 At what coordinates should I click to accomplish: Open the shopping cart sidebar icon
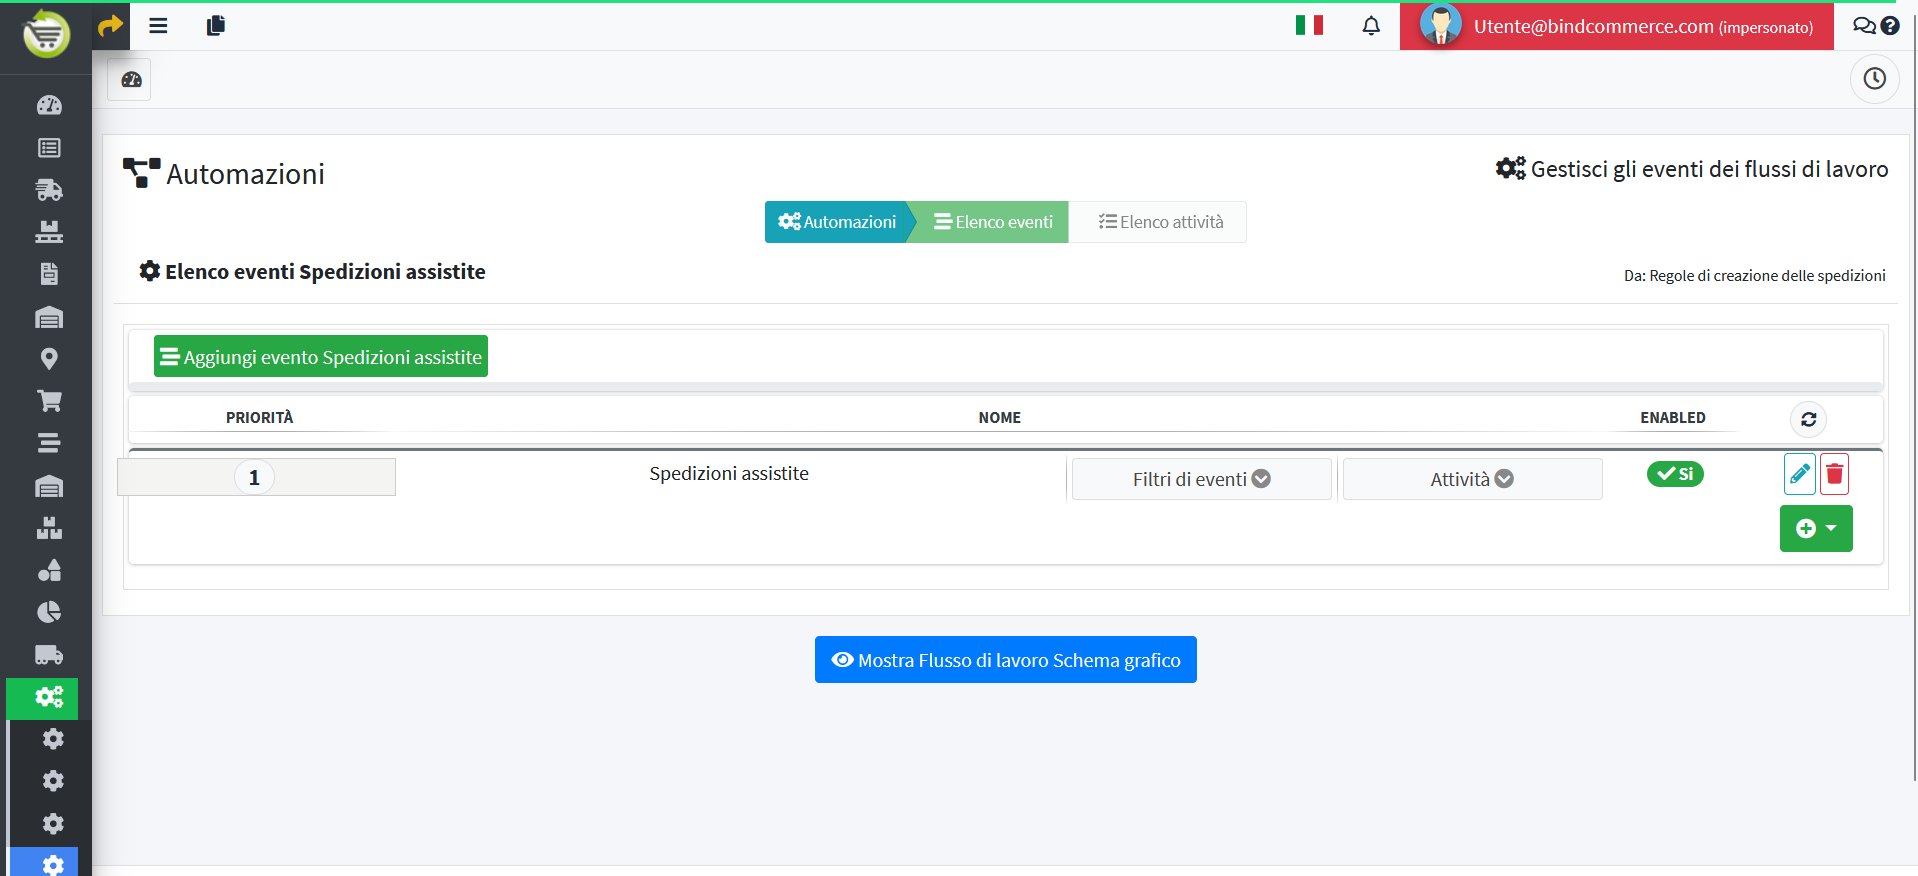tap(49, 401)
